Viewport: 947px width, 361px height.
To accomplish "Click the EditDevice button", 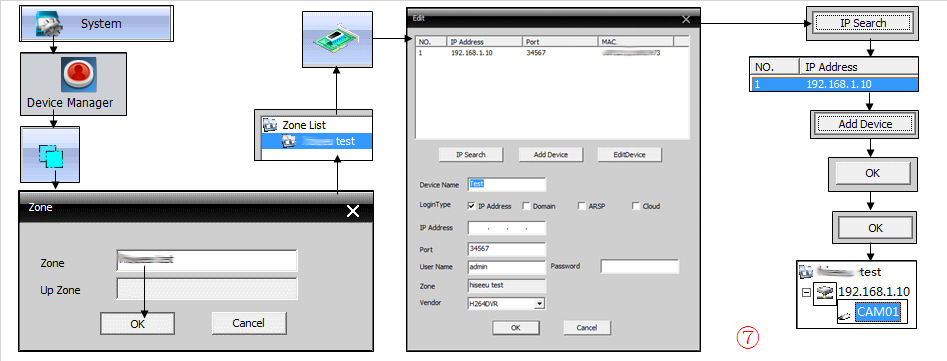I will pyautogui.click(x=629, y=155).
